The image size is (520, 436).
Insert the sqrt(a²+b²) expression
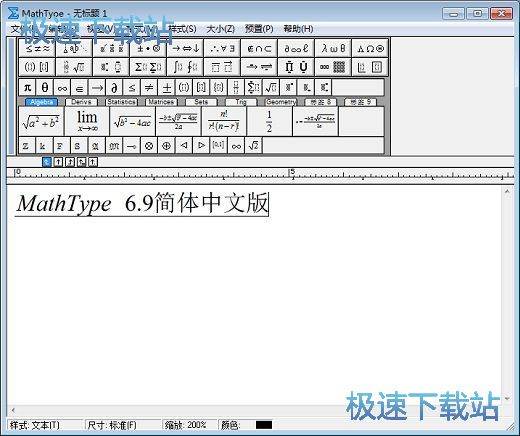(41, 121)
